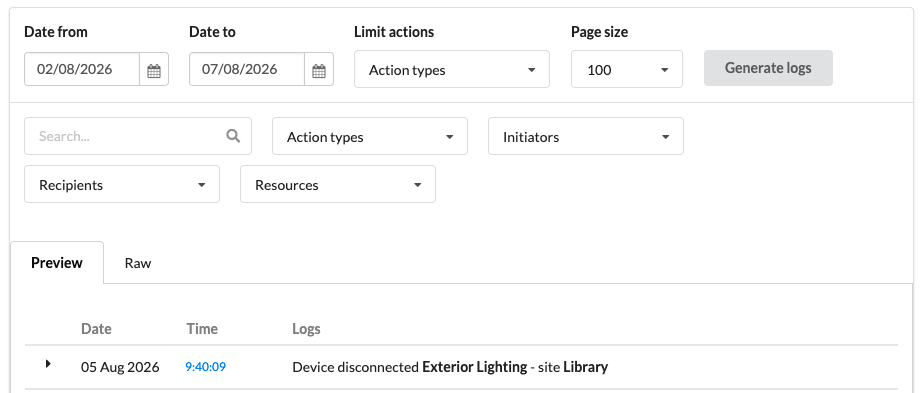Screen dimensions: 920x393
Task: Click Device disconnected Exterior Lighting log text
Action: click(x=450, y=367)
